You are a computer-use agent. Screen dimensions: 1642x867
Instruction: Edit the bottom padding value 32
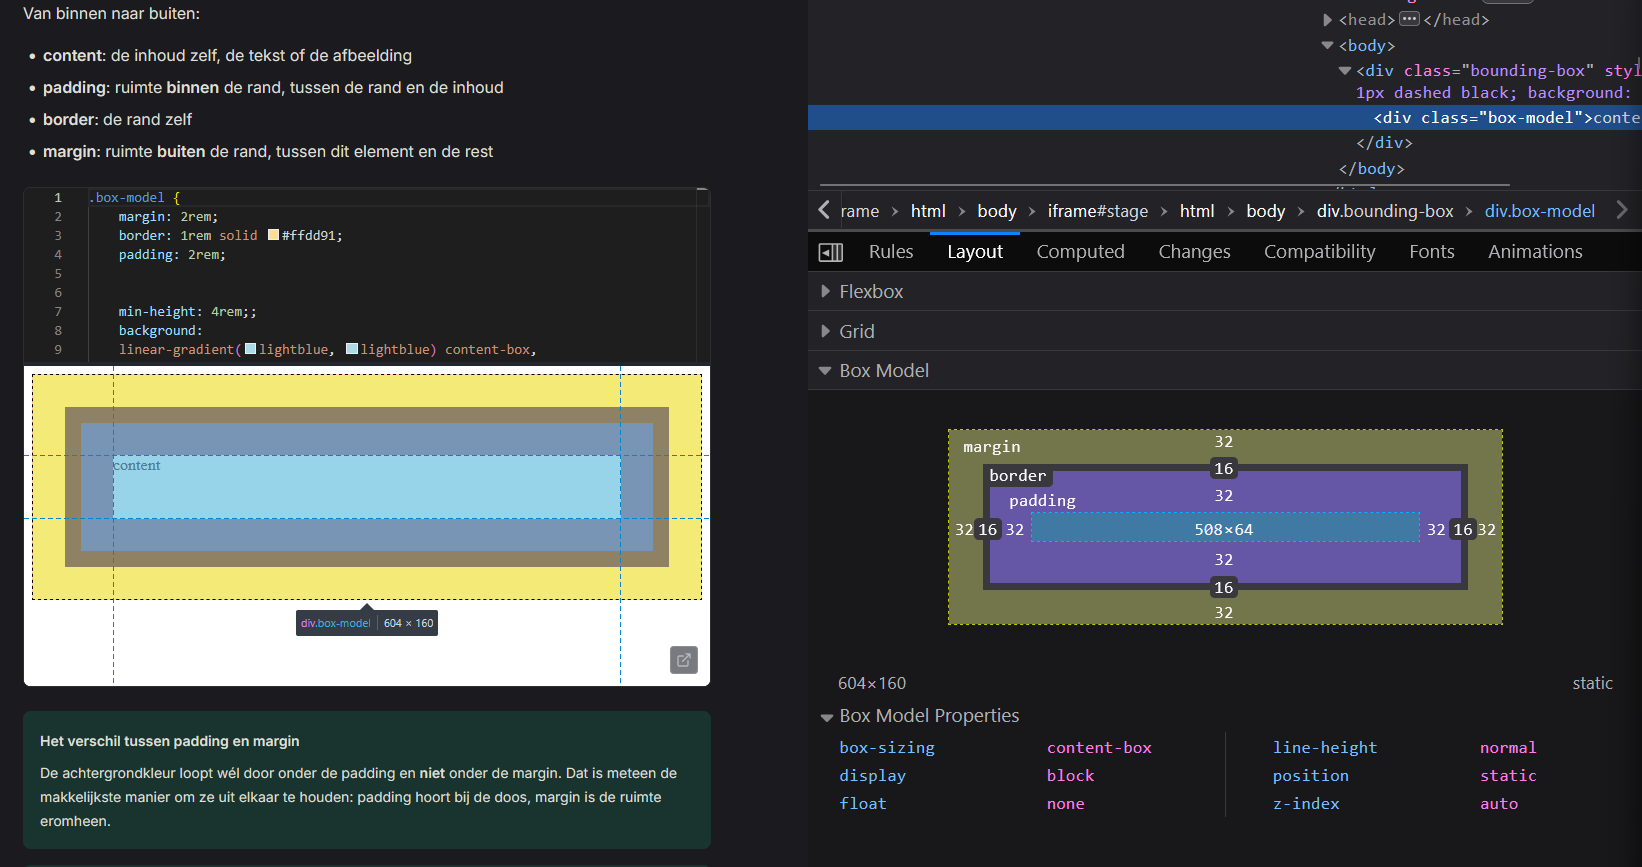pos(1223,559)
